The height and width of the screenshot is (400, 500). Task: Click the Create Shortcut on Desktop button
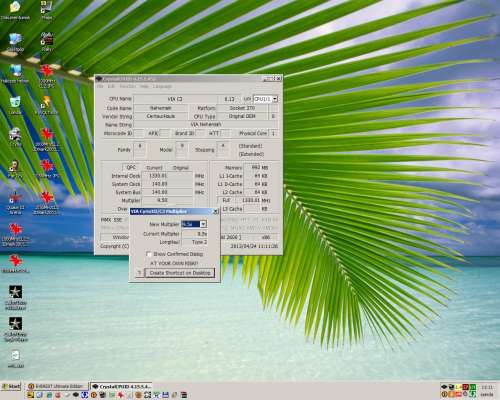180,273
